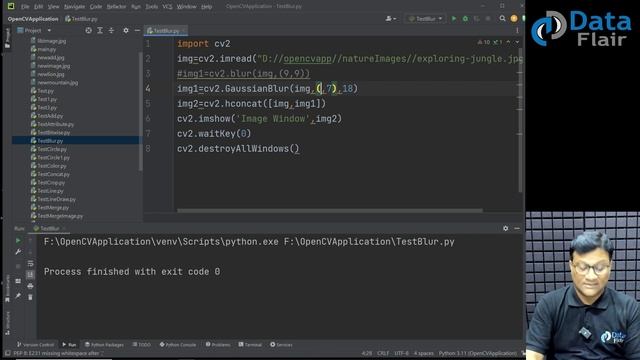
Task: Clear console output with trash icon
Action: 30,297
